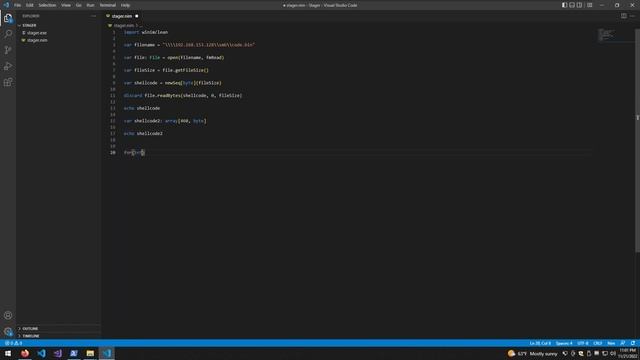Toggle the primary side bar layout icon

[x=564, y=5]
